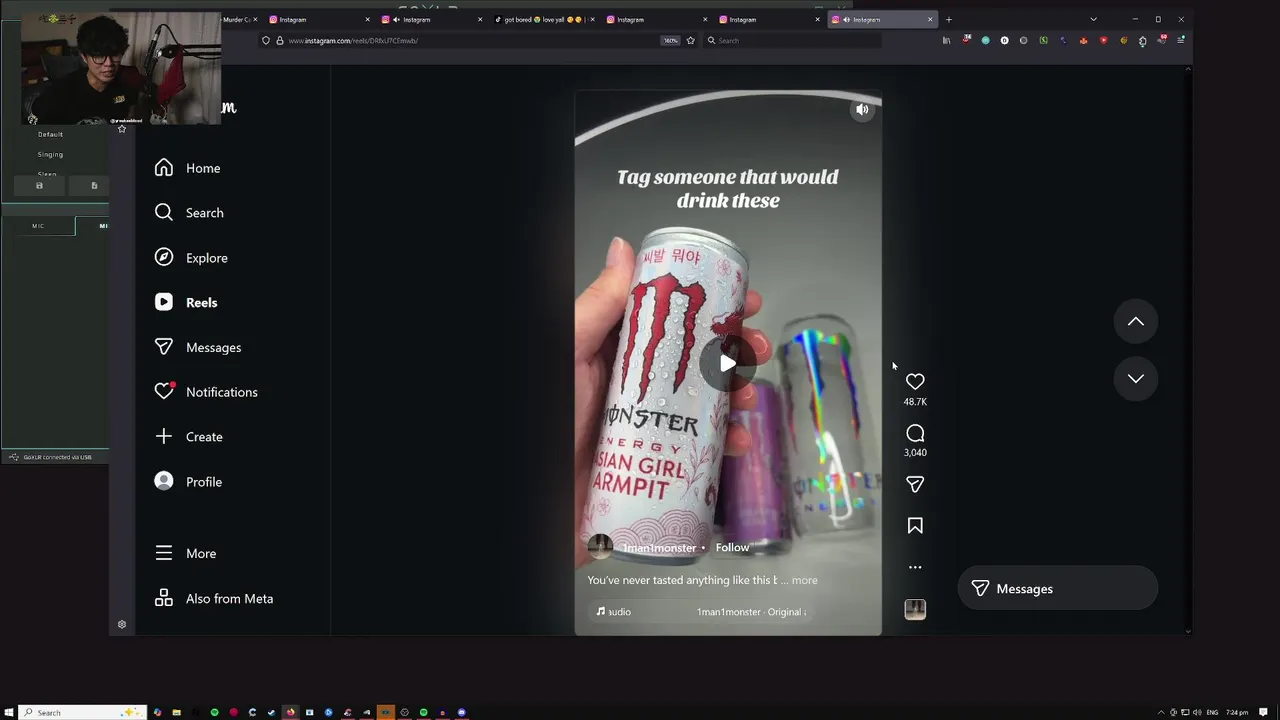The image size is (1280, 720).
Task: Open the More menu in sidebar
Action: click(x=186, y=553)
